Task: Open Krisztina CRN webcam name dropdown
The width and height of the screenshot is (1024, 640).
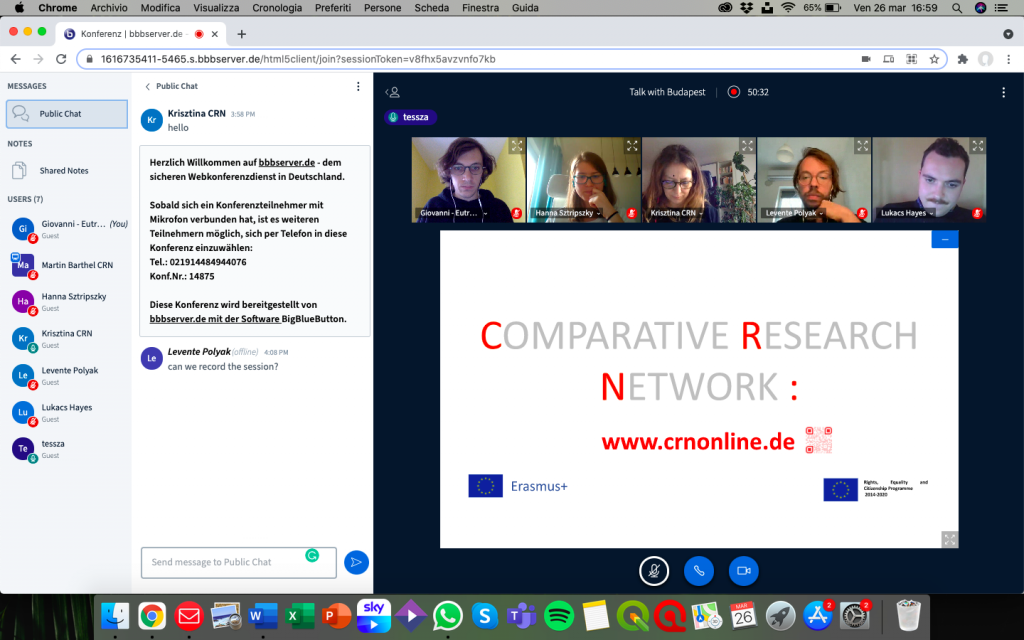Action: [x=677, y=213]
